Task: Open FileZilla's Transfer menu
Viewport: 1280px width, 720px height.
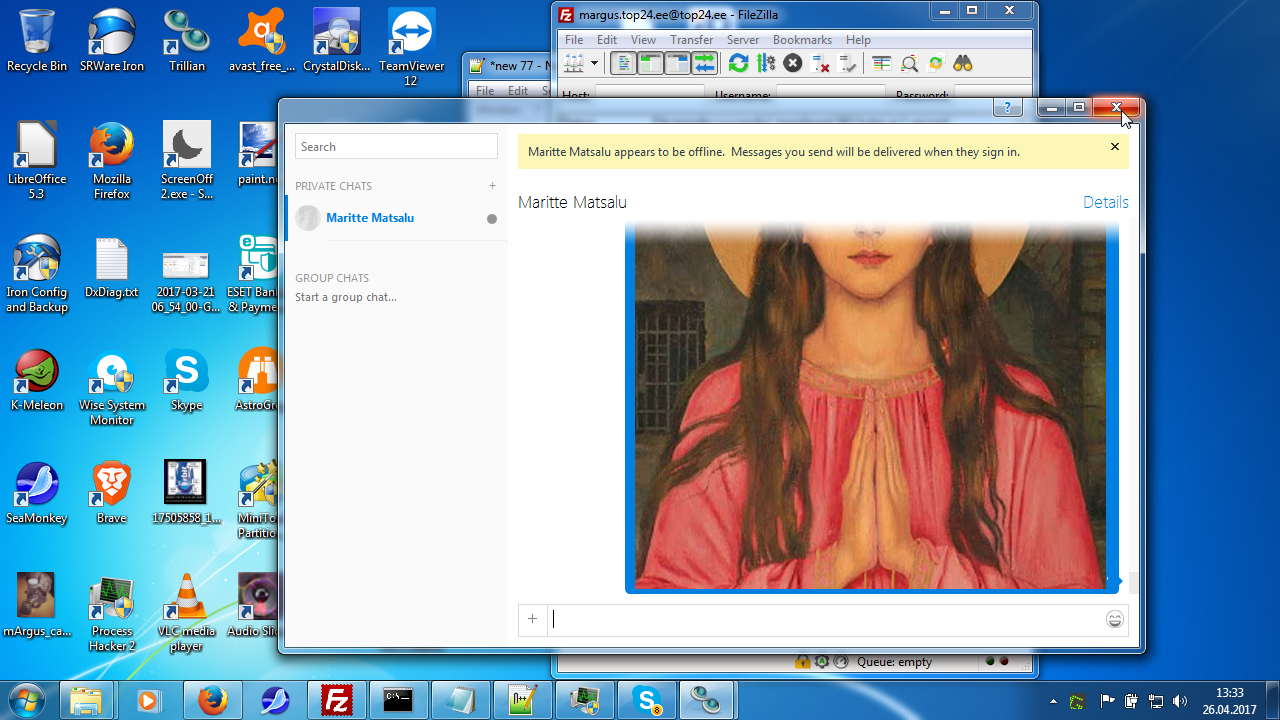Action: point(691,40)
